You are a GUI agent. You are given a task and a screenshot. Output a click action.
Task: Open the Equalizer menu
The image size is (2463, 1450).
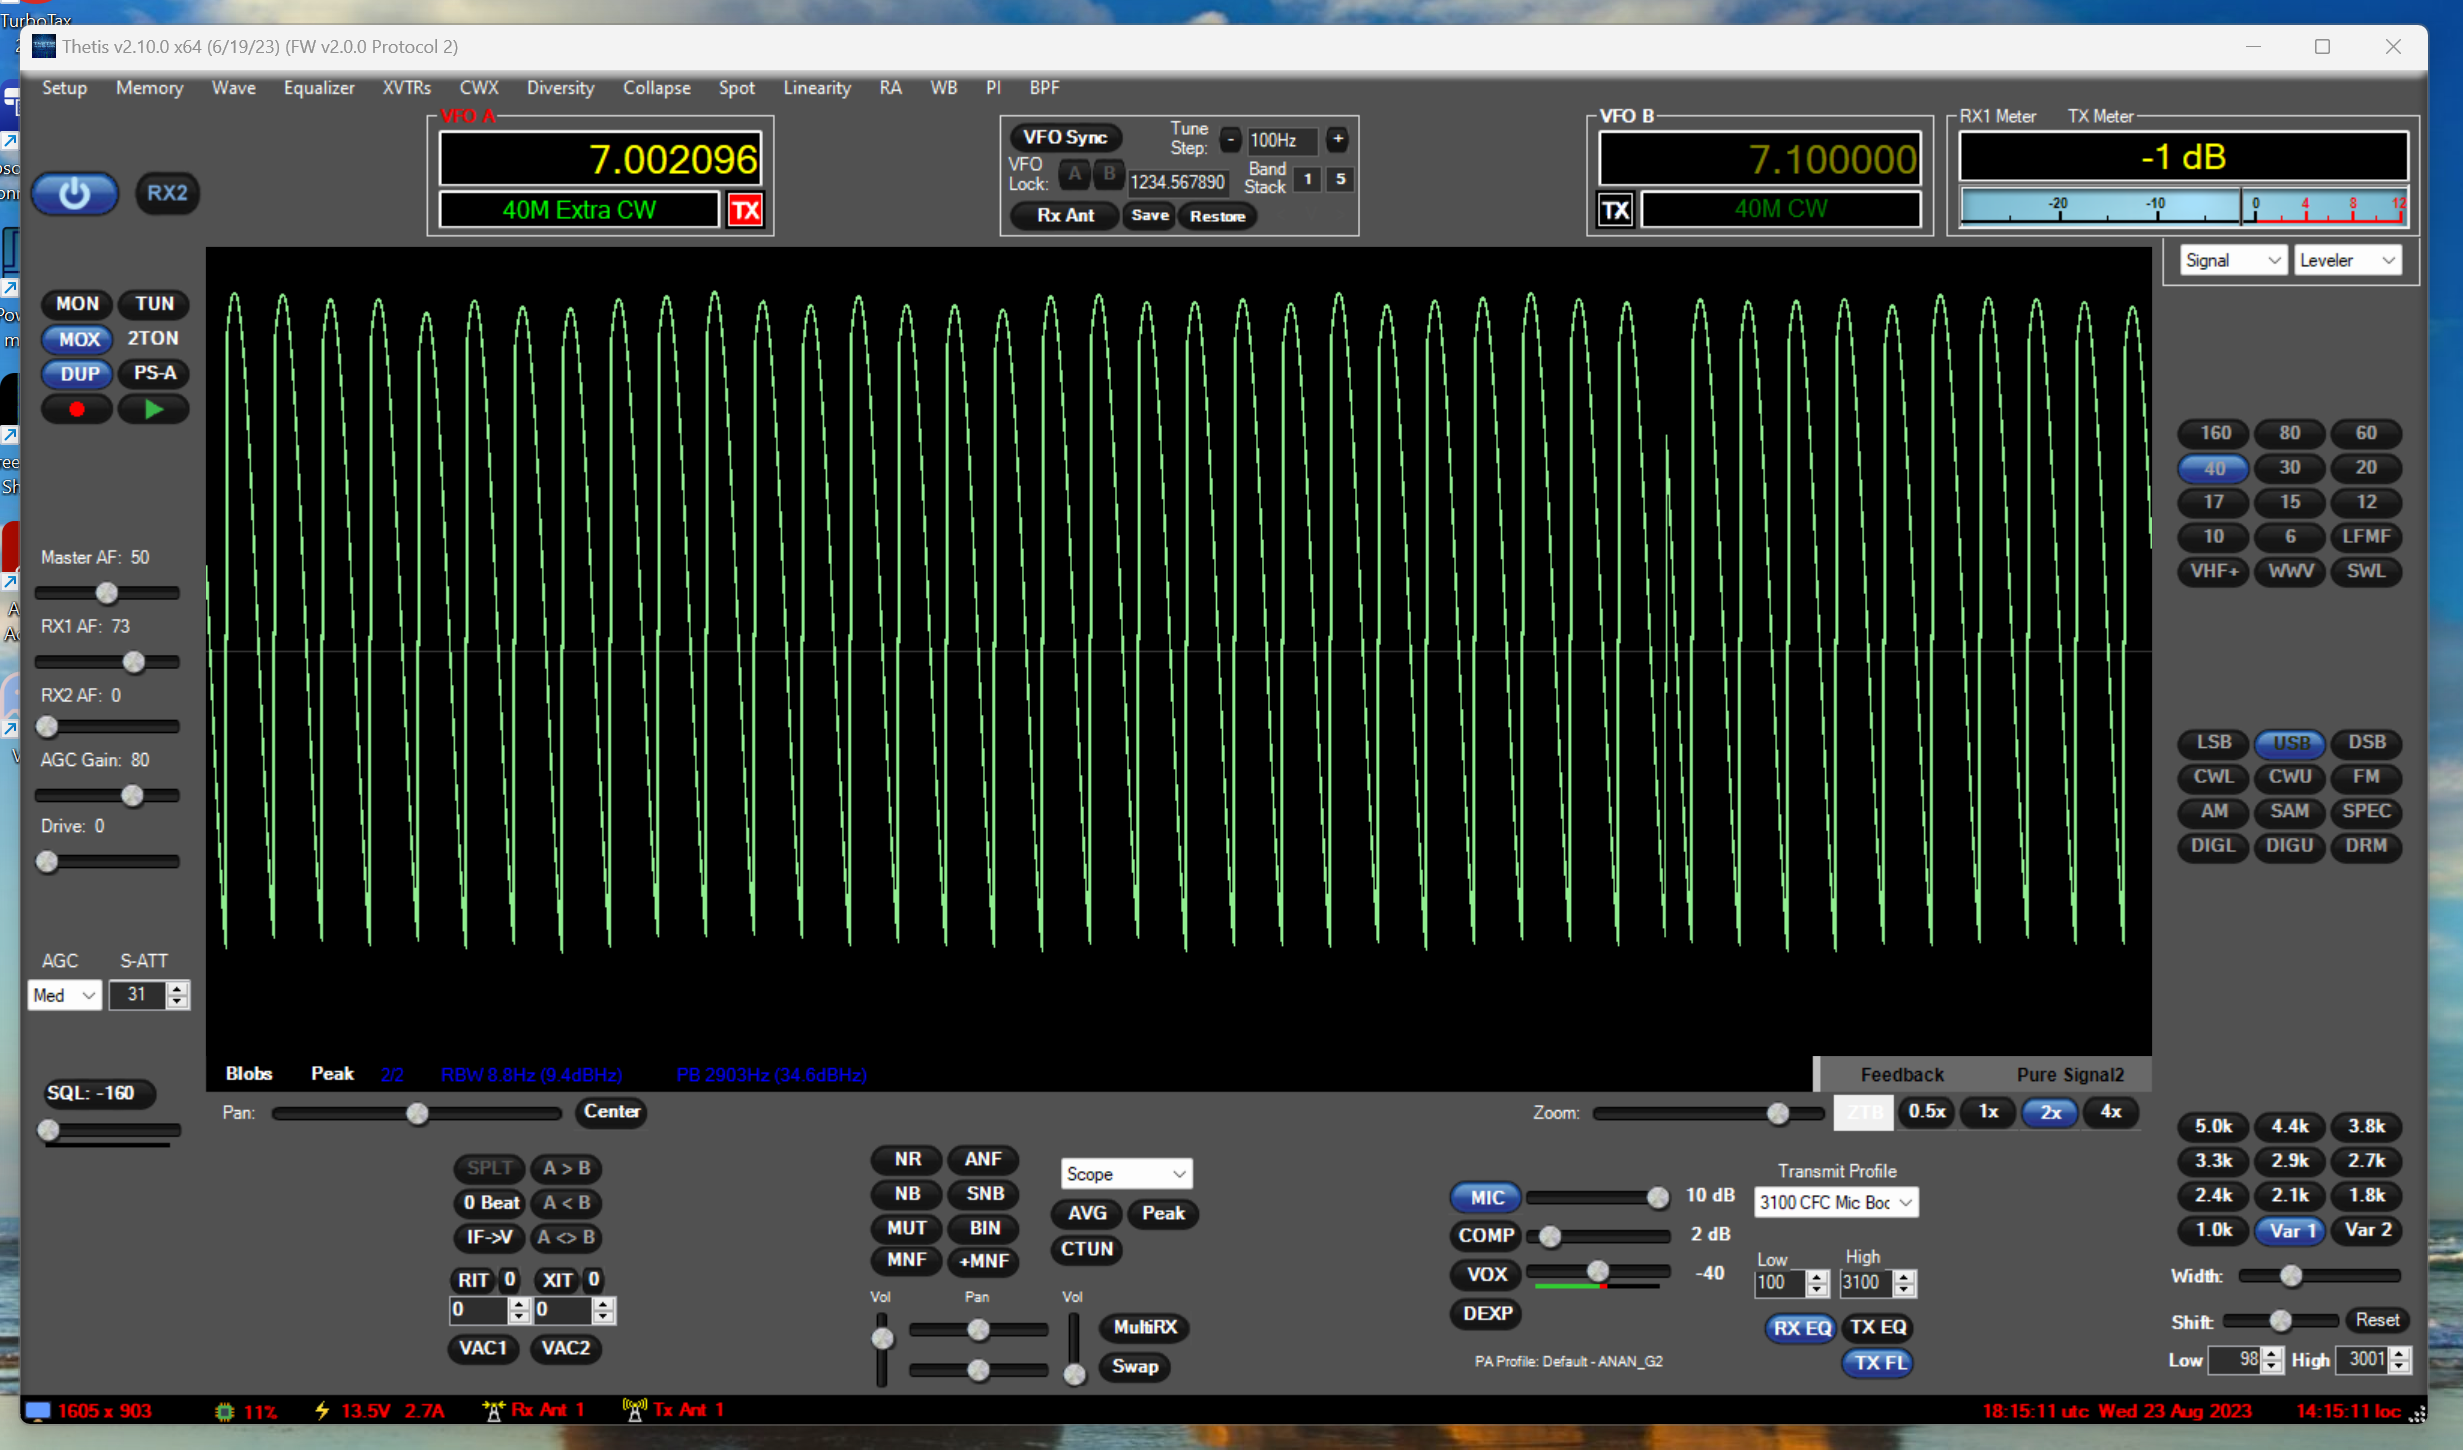(x=319, y=88)
